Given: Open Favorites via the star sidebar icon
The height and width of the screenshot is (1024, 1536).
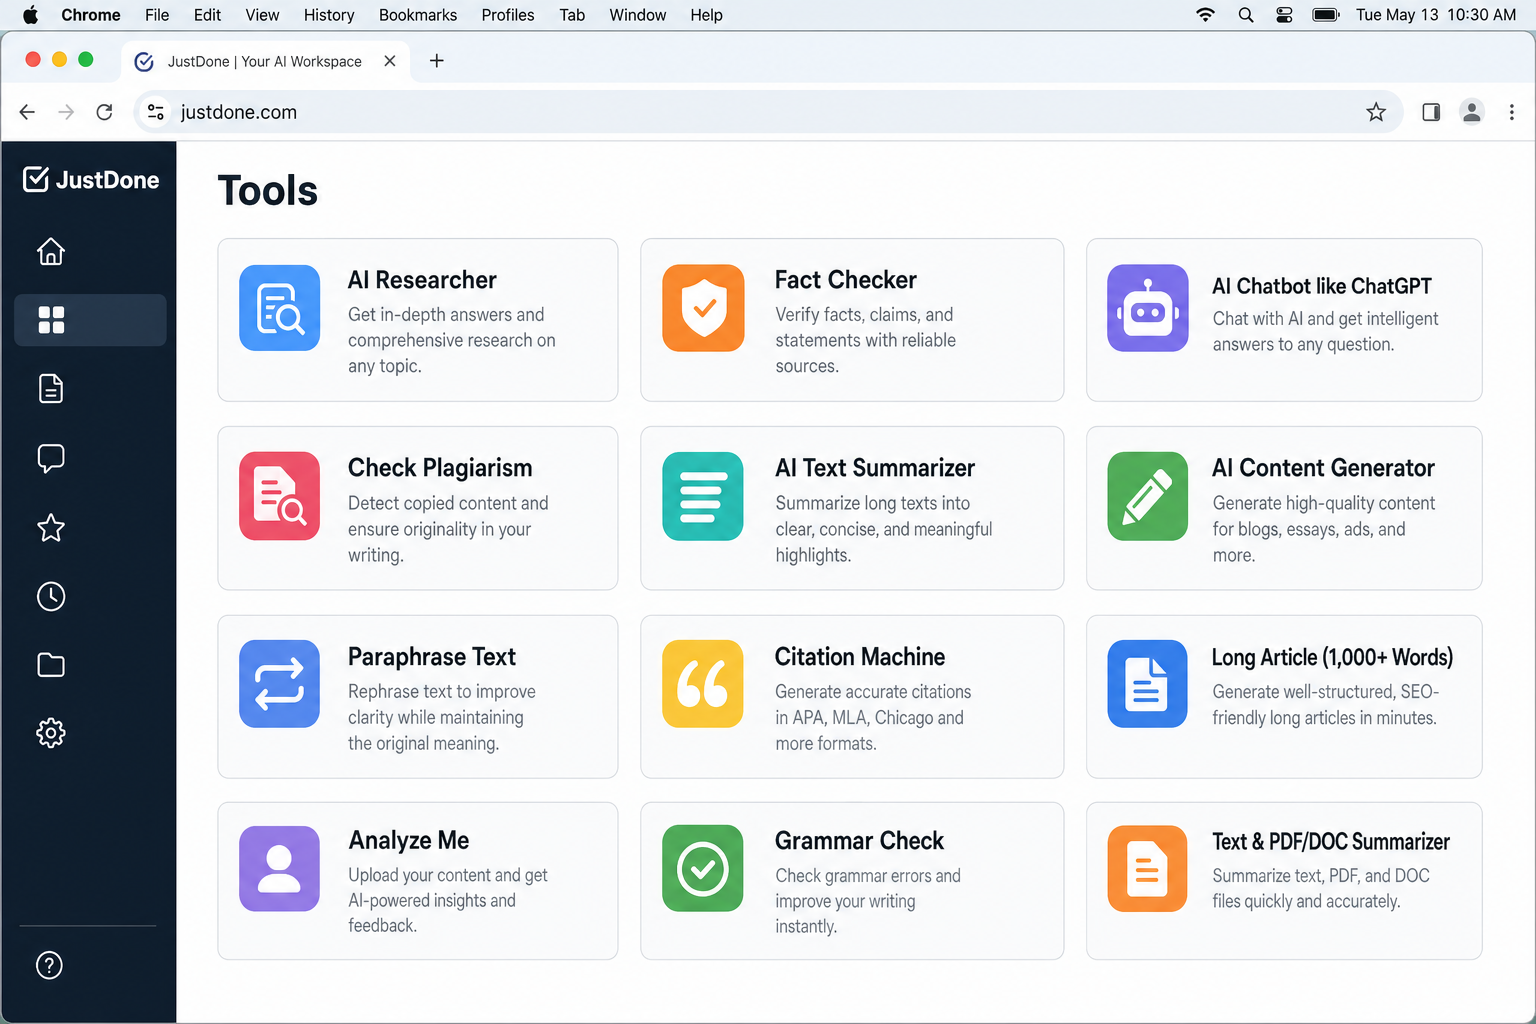Looking at the screenshot, I should (x=50, y=528).
